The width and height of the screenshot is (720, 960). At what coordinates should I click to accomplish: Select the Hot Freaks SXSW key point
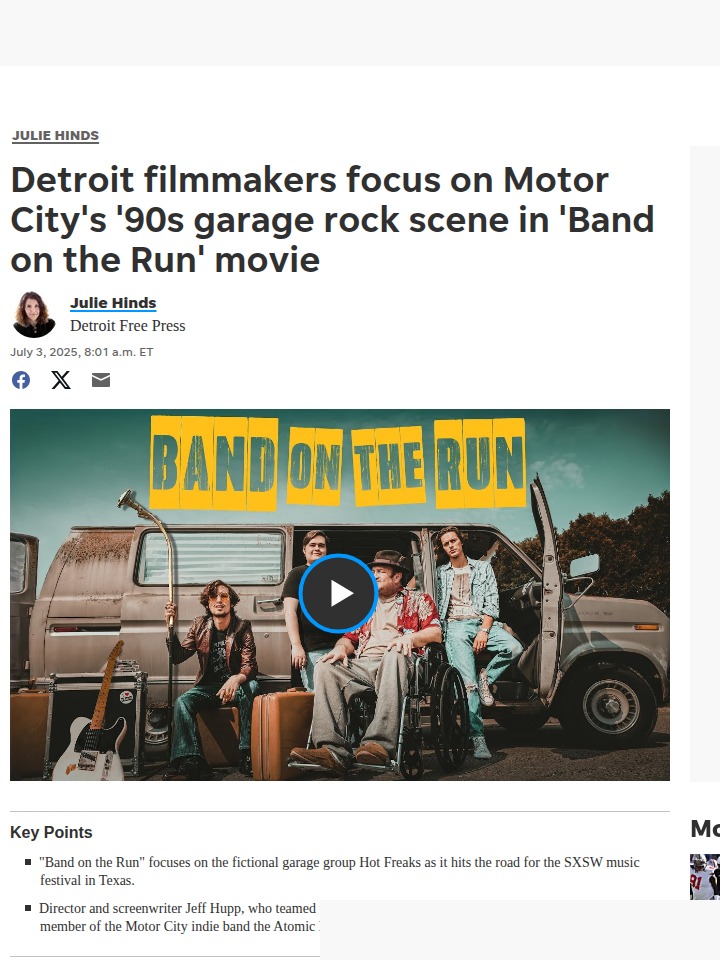click(339, 871)
